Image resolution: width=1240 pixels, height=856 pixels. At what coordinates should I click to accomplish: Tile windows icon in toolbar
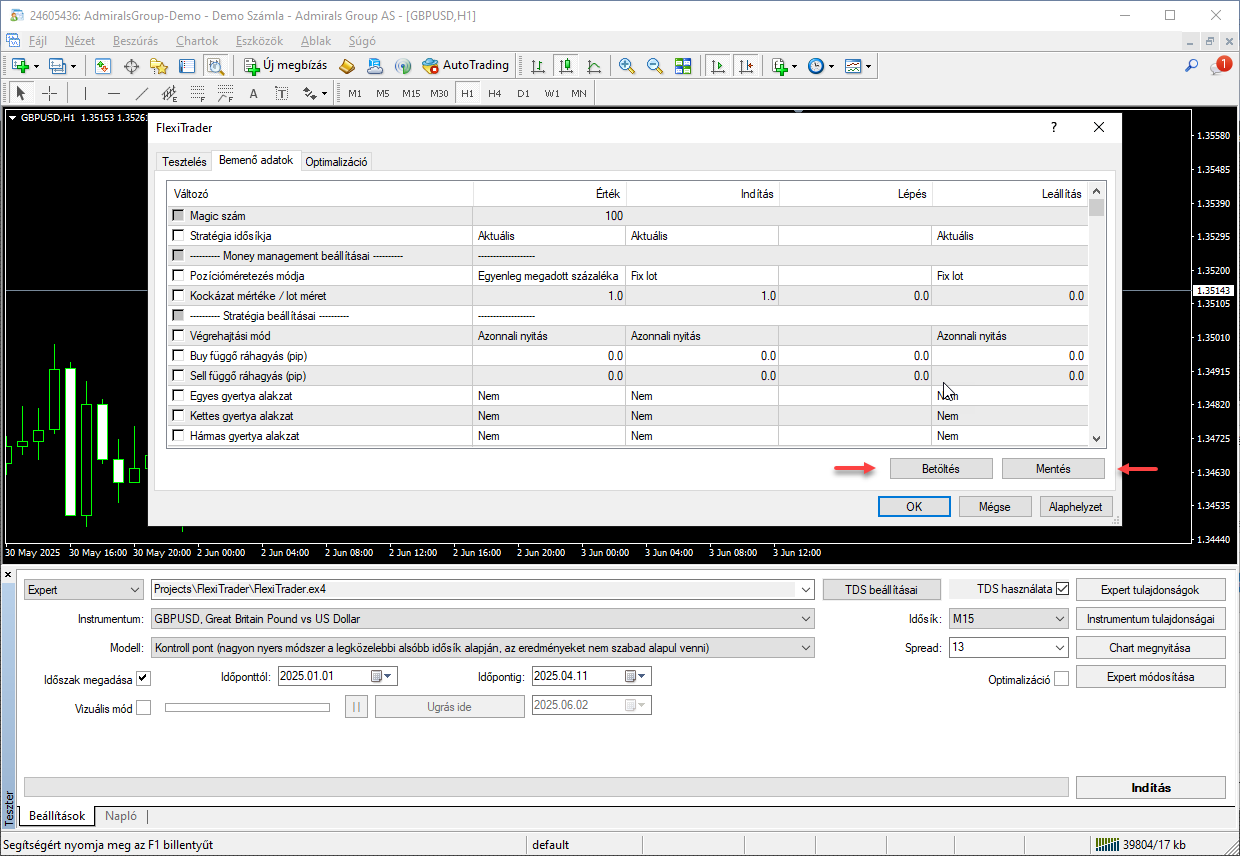point(683,66)
